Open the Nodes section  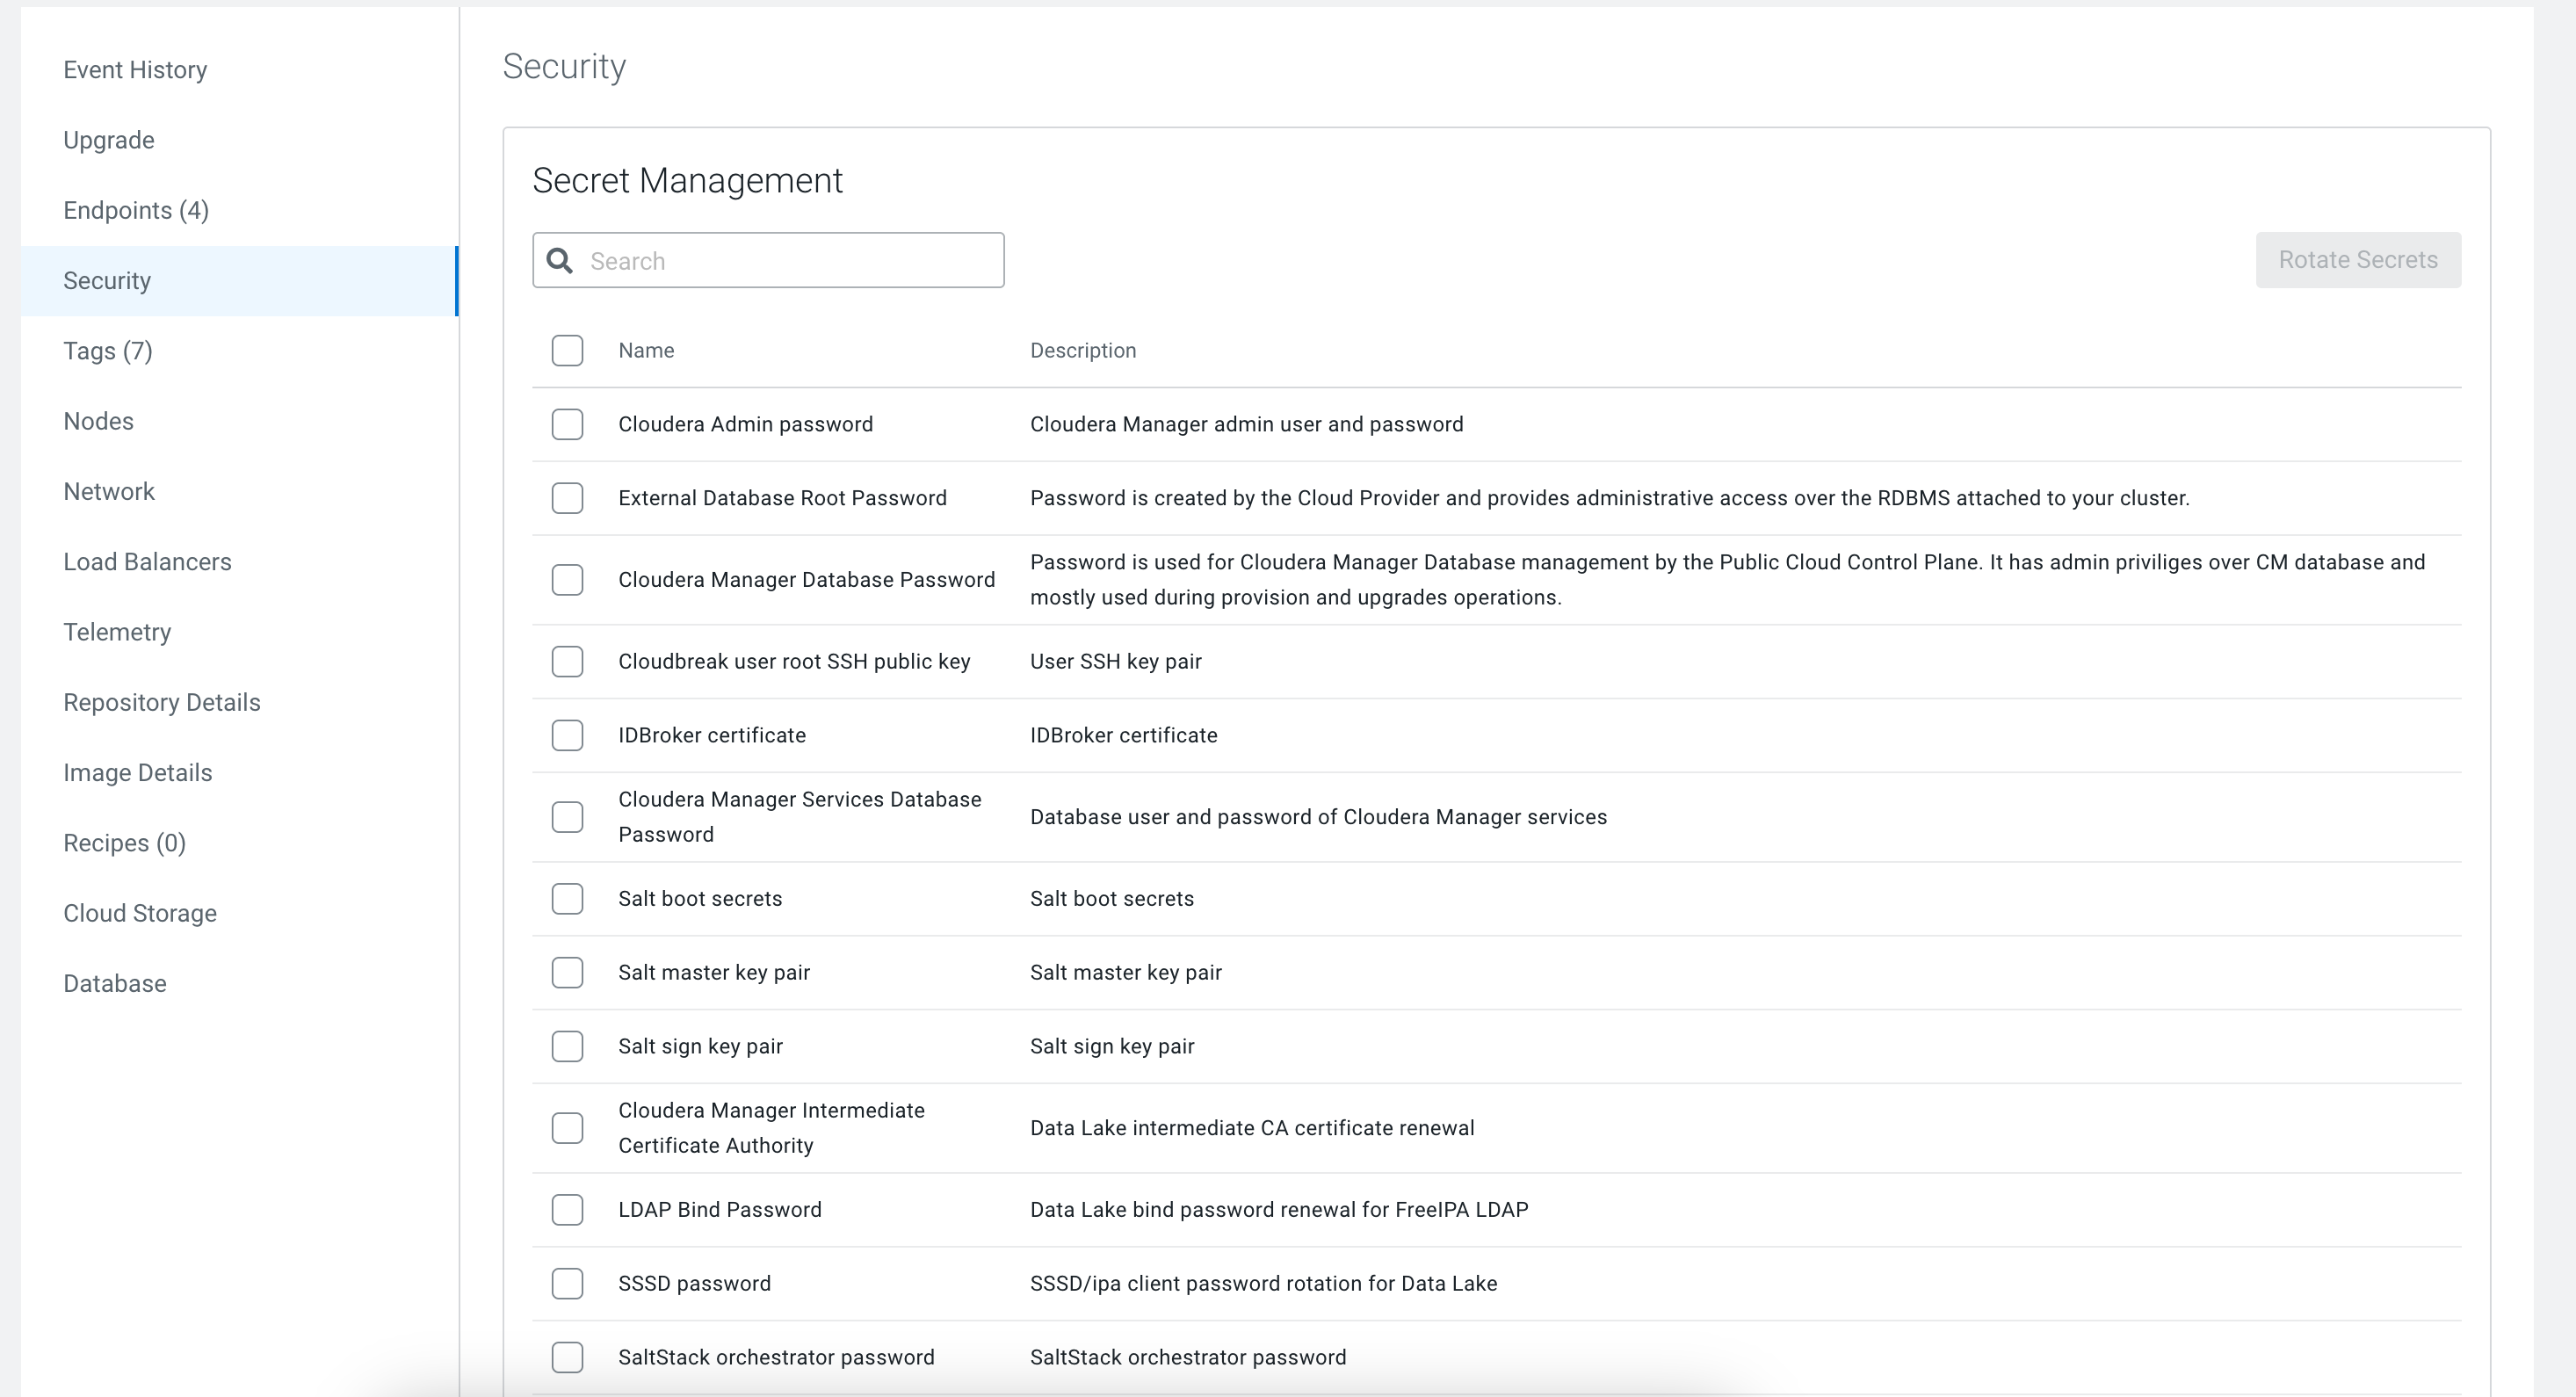click(98, 421)
